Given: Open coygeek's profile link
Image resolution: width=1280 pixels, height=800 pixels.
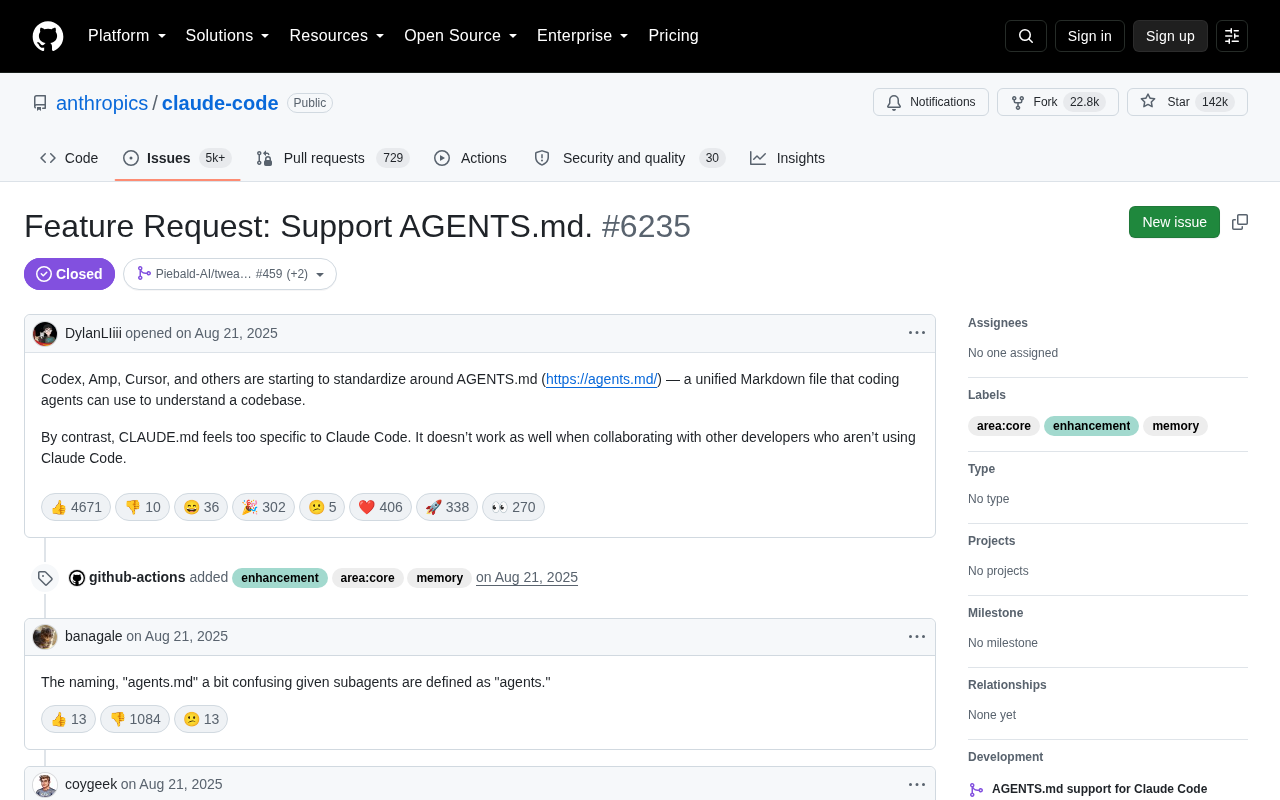Looking at the screenshot, I should (91, 784).
